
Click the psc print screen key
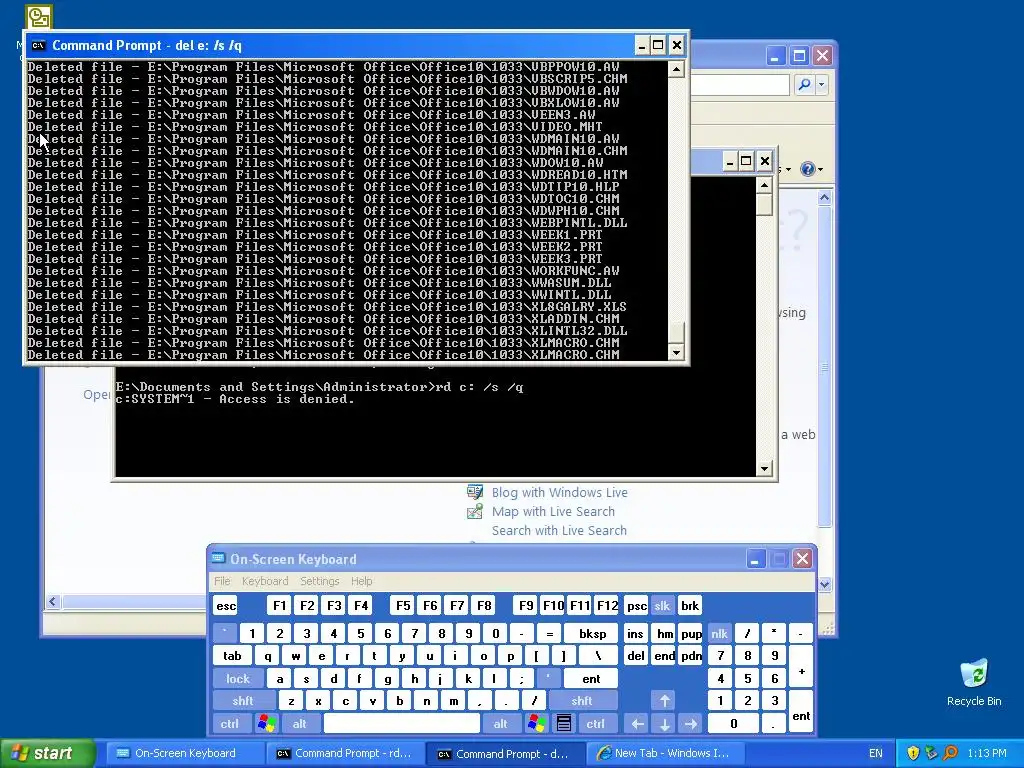(636, 605)
